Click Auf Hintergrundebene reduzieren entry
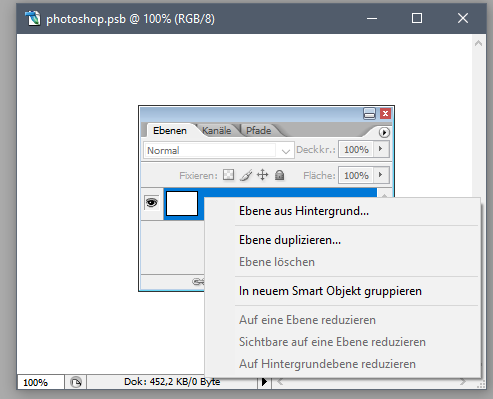This screenshot has height=399, width=493. tap(343, 364)
